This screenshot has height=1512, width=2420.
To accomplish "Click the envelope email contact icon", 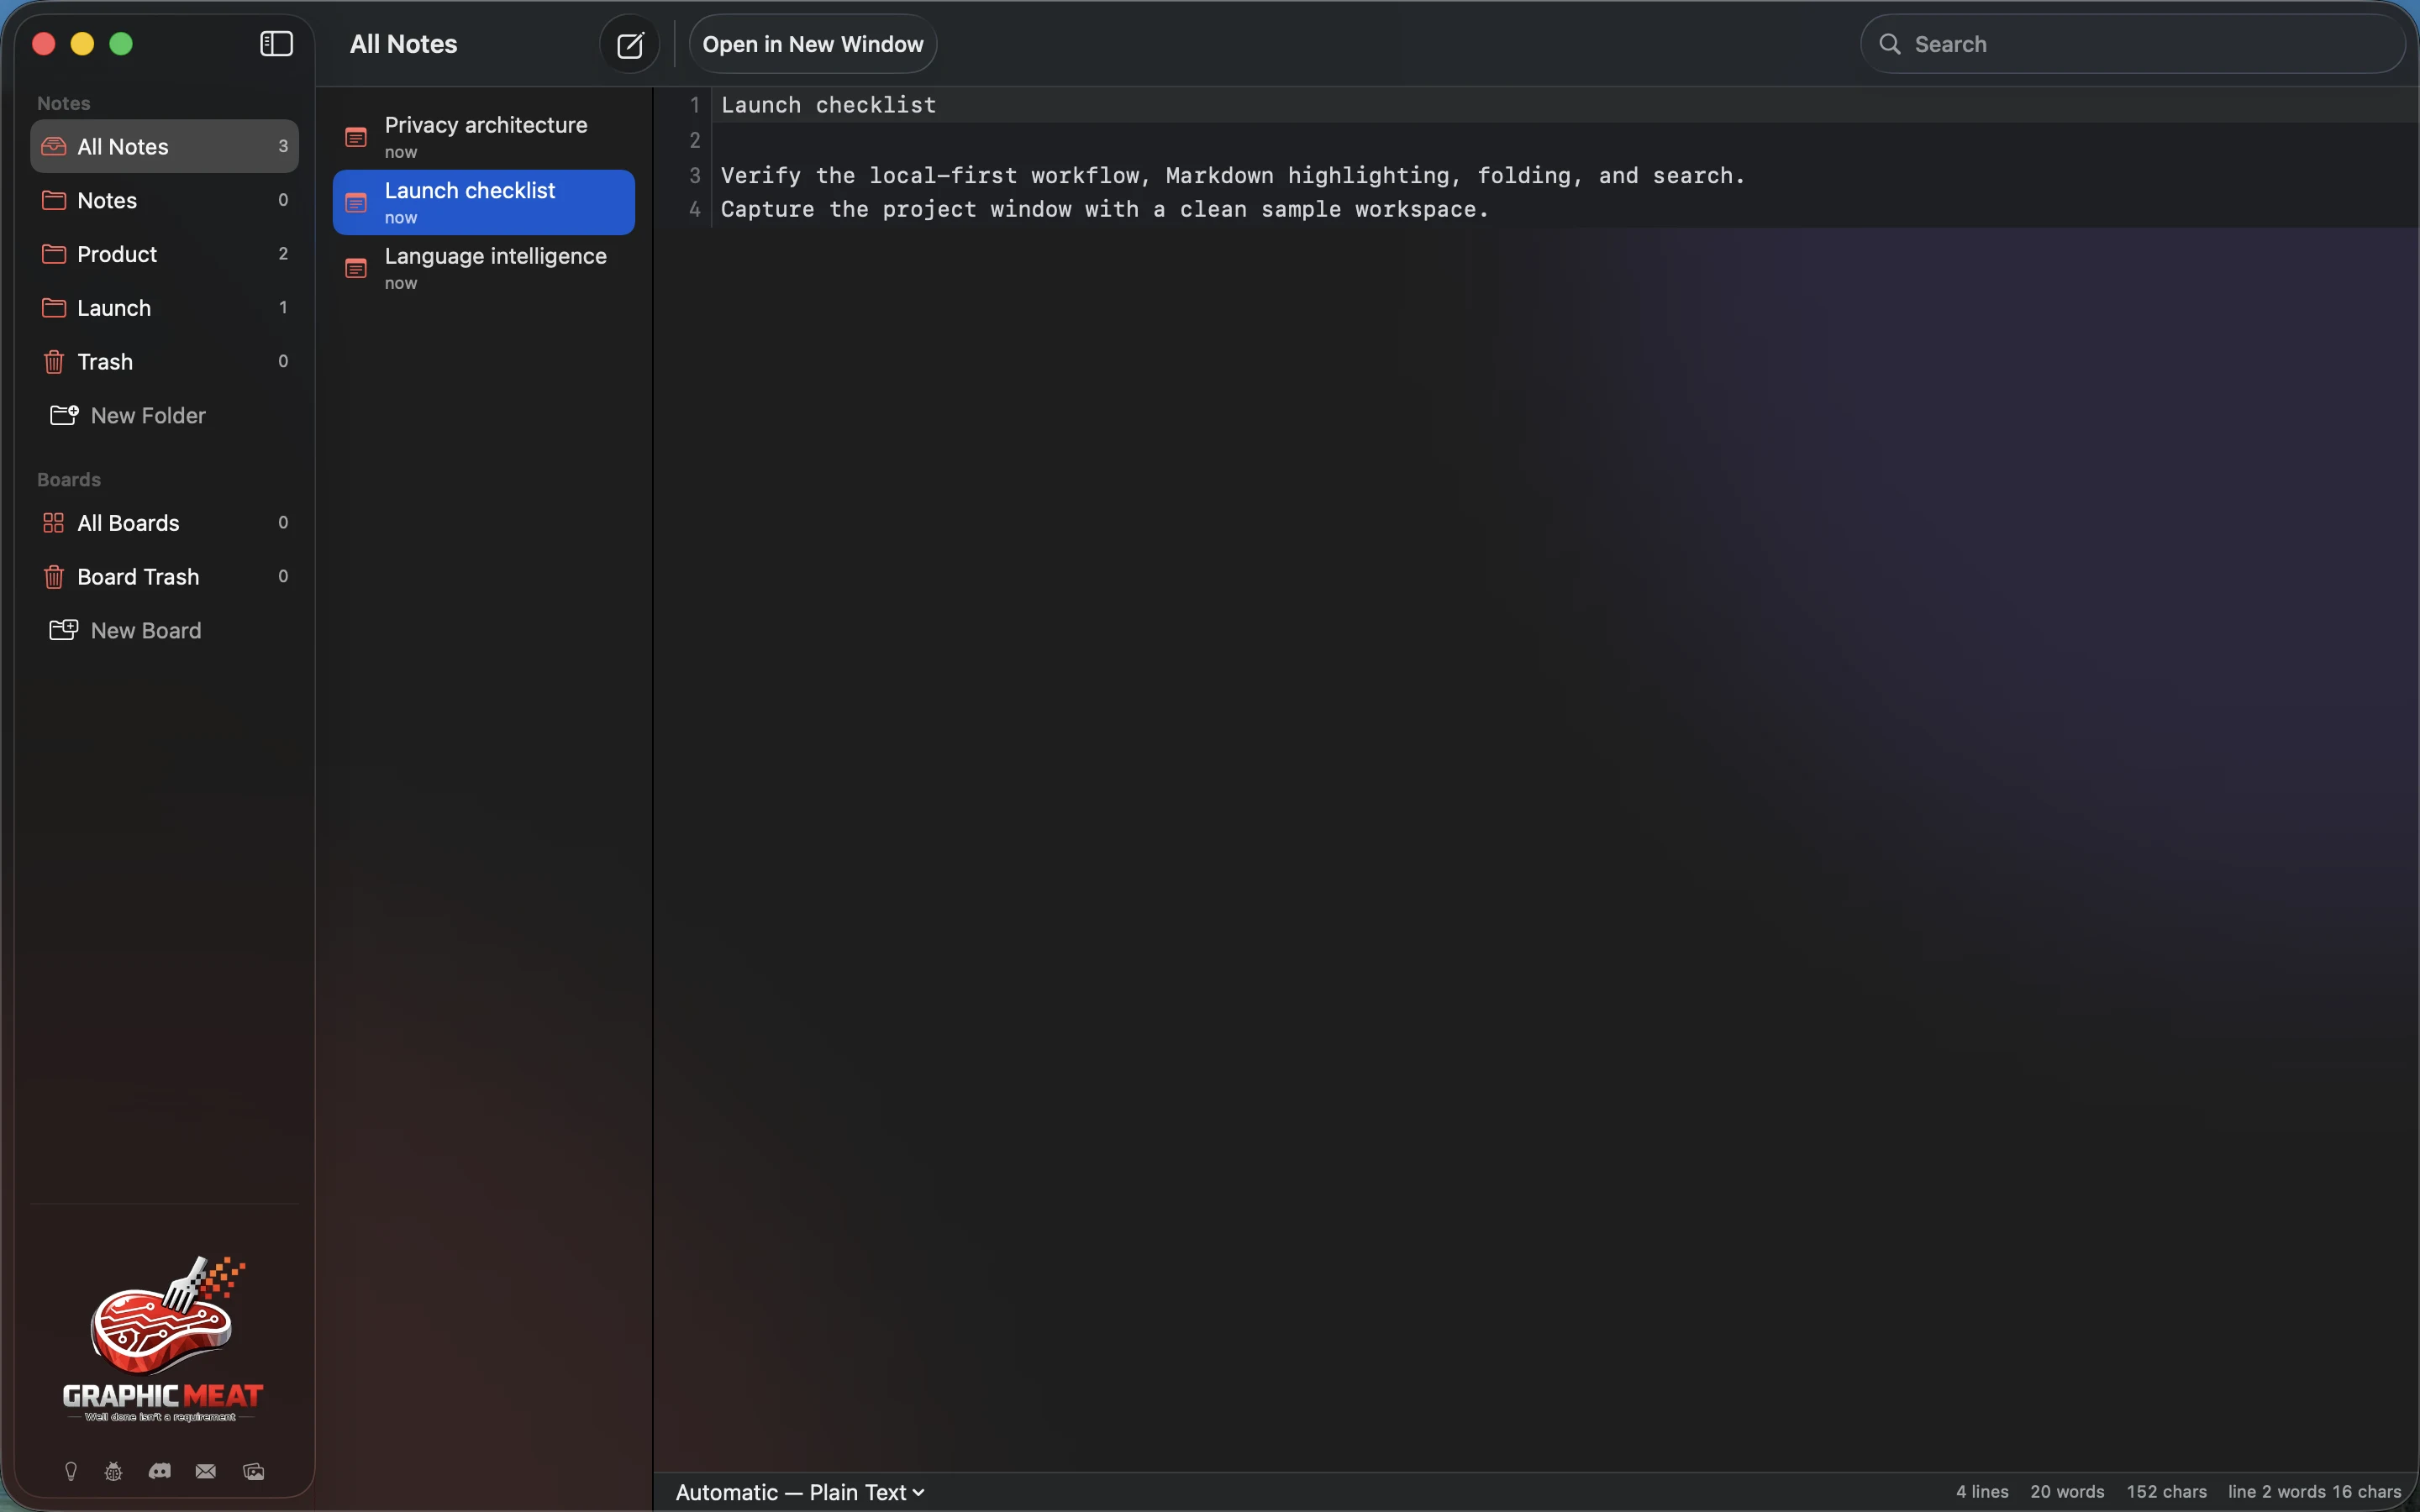I will (206, 1471).
